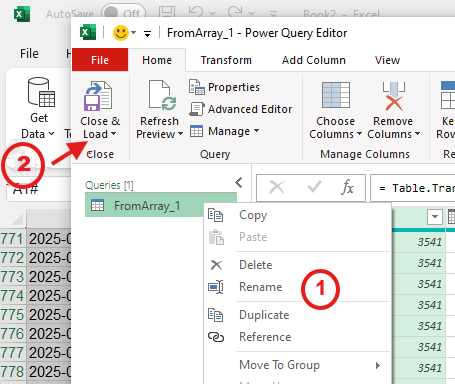Customize the Quick Access Toolbar dropdown

pos(147,33)
